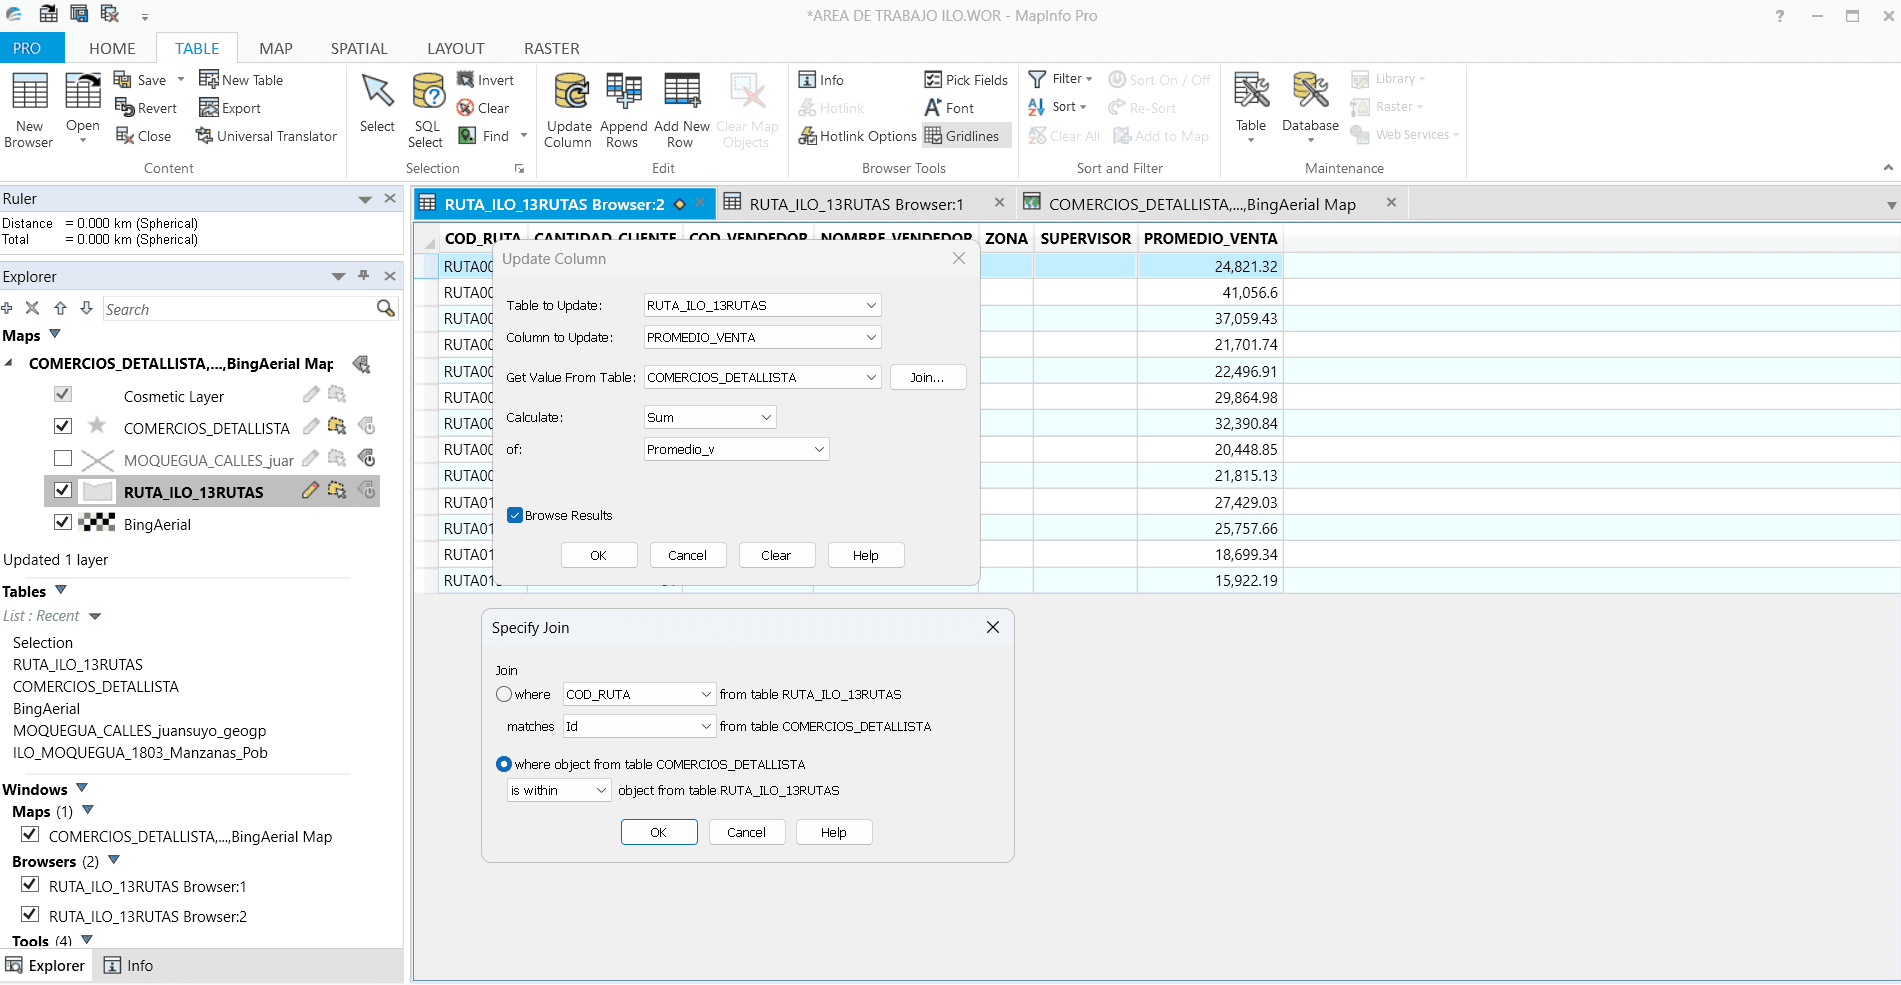
Task: Open SQL Select tool
Action: (427, 110)
